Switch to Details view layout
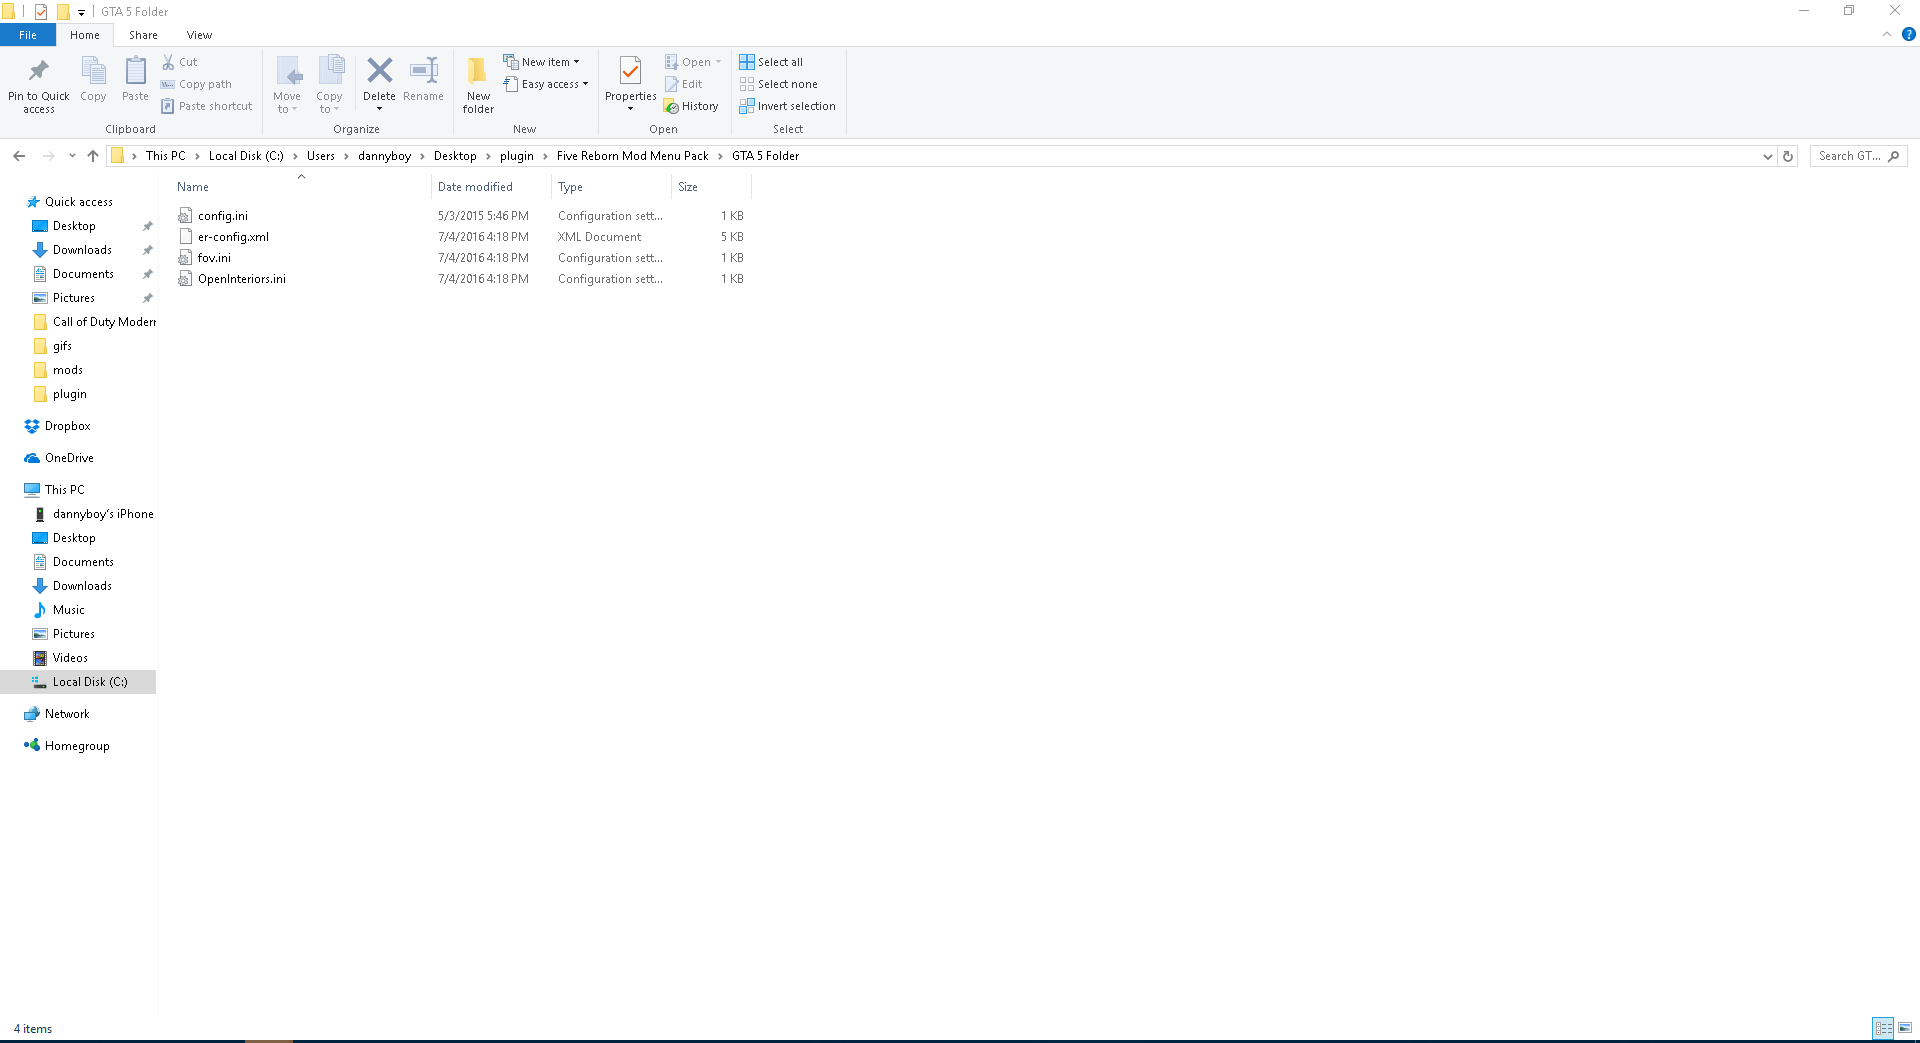This screenshot has width=1920, height=1043. pyautogui.click(x=1883, y=1028)
